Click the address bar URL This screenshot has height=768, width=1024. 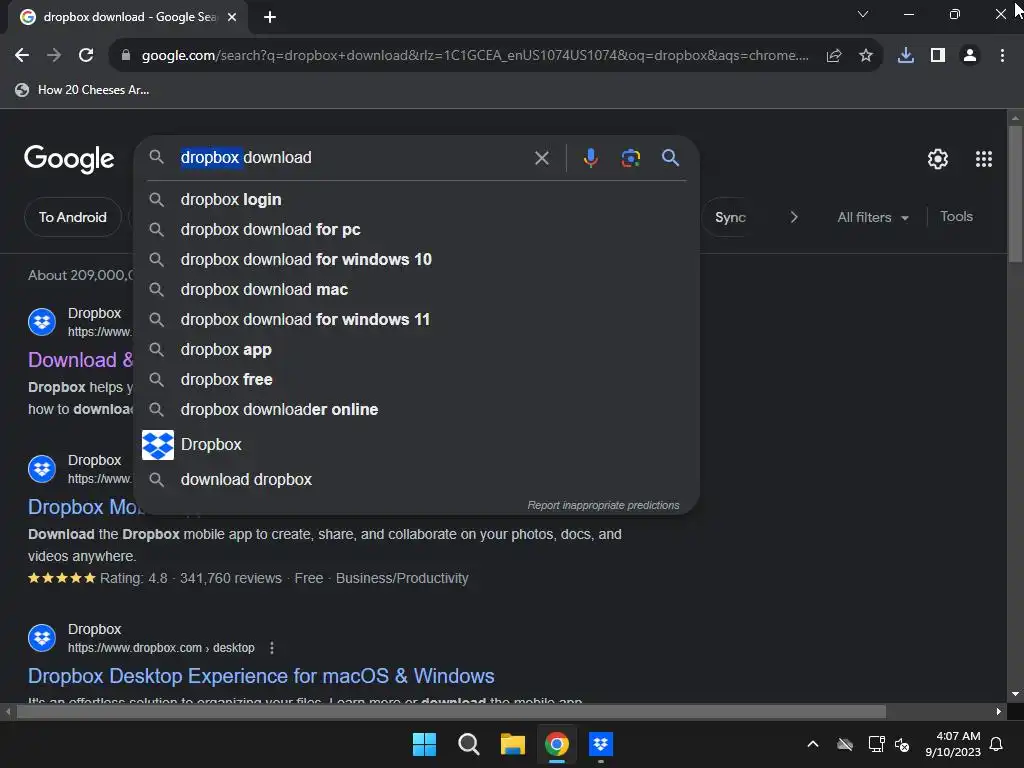(x=474, y=56)
